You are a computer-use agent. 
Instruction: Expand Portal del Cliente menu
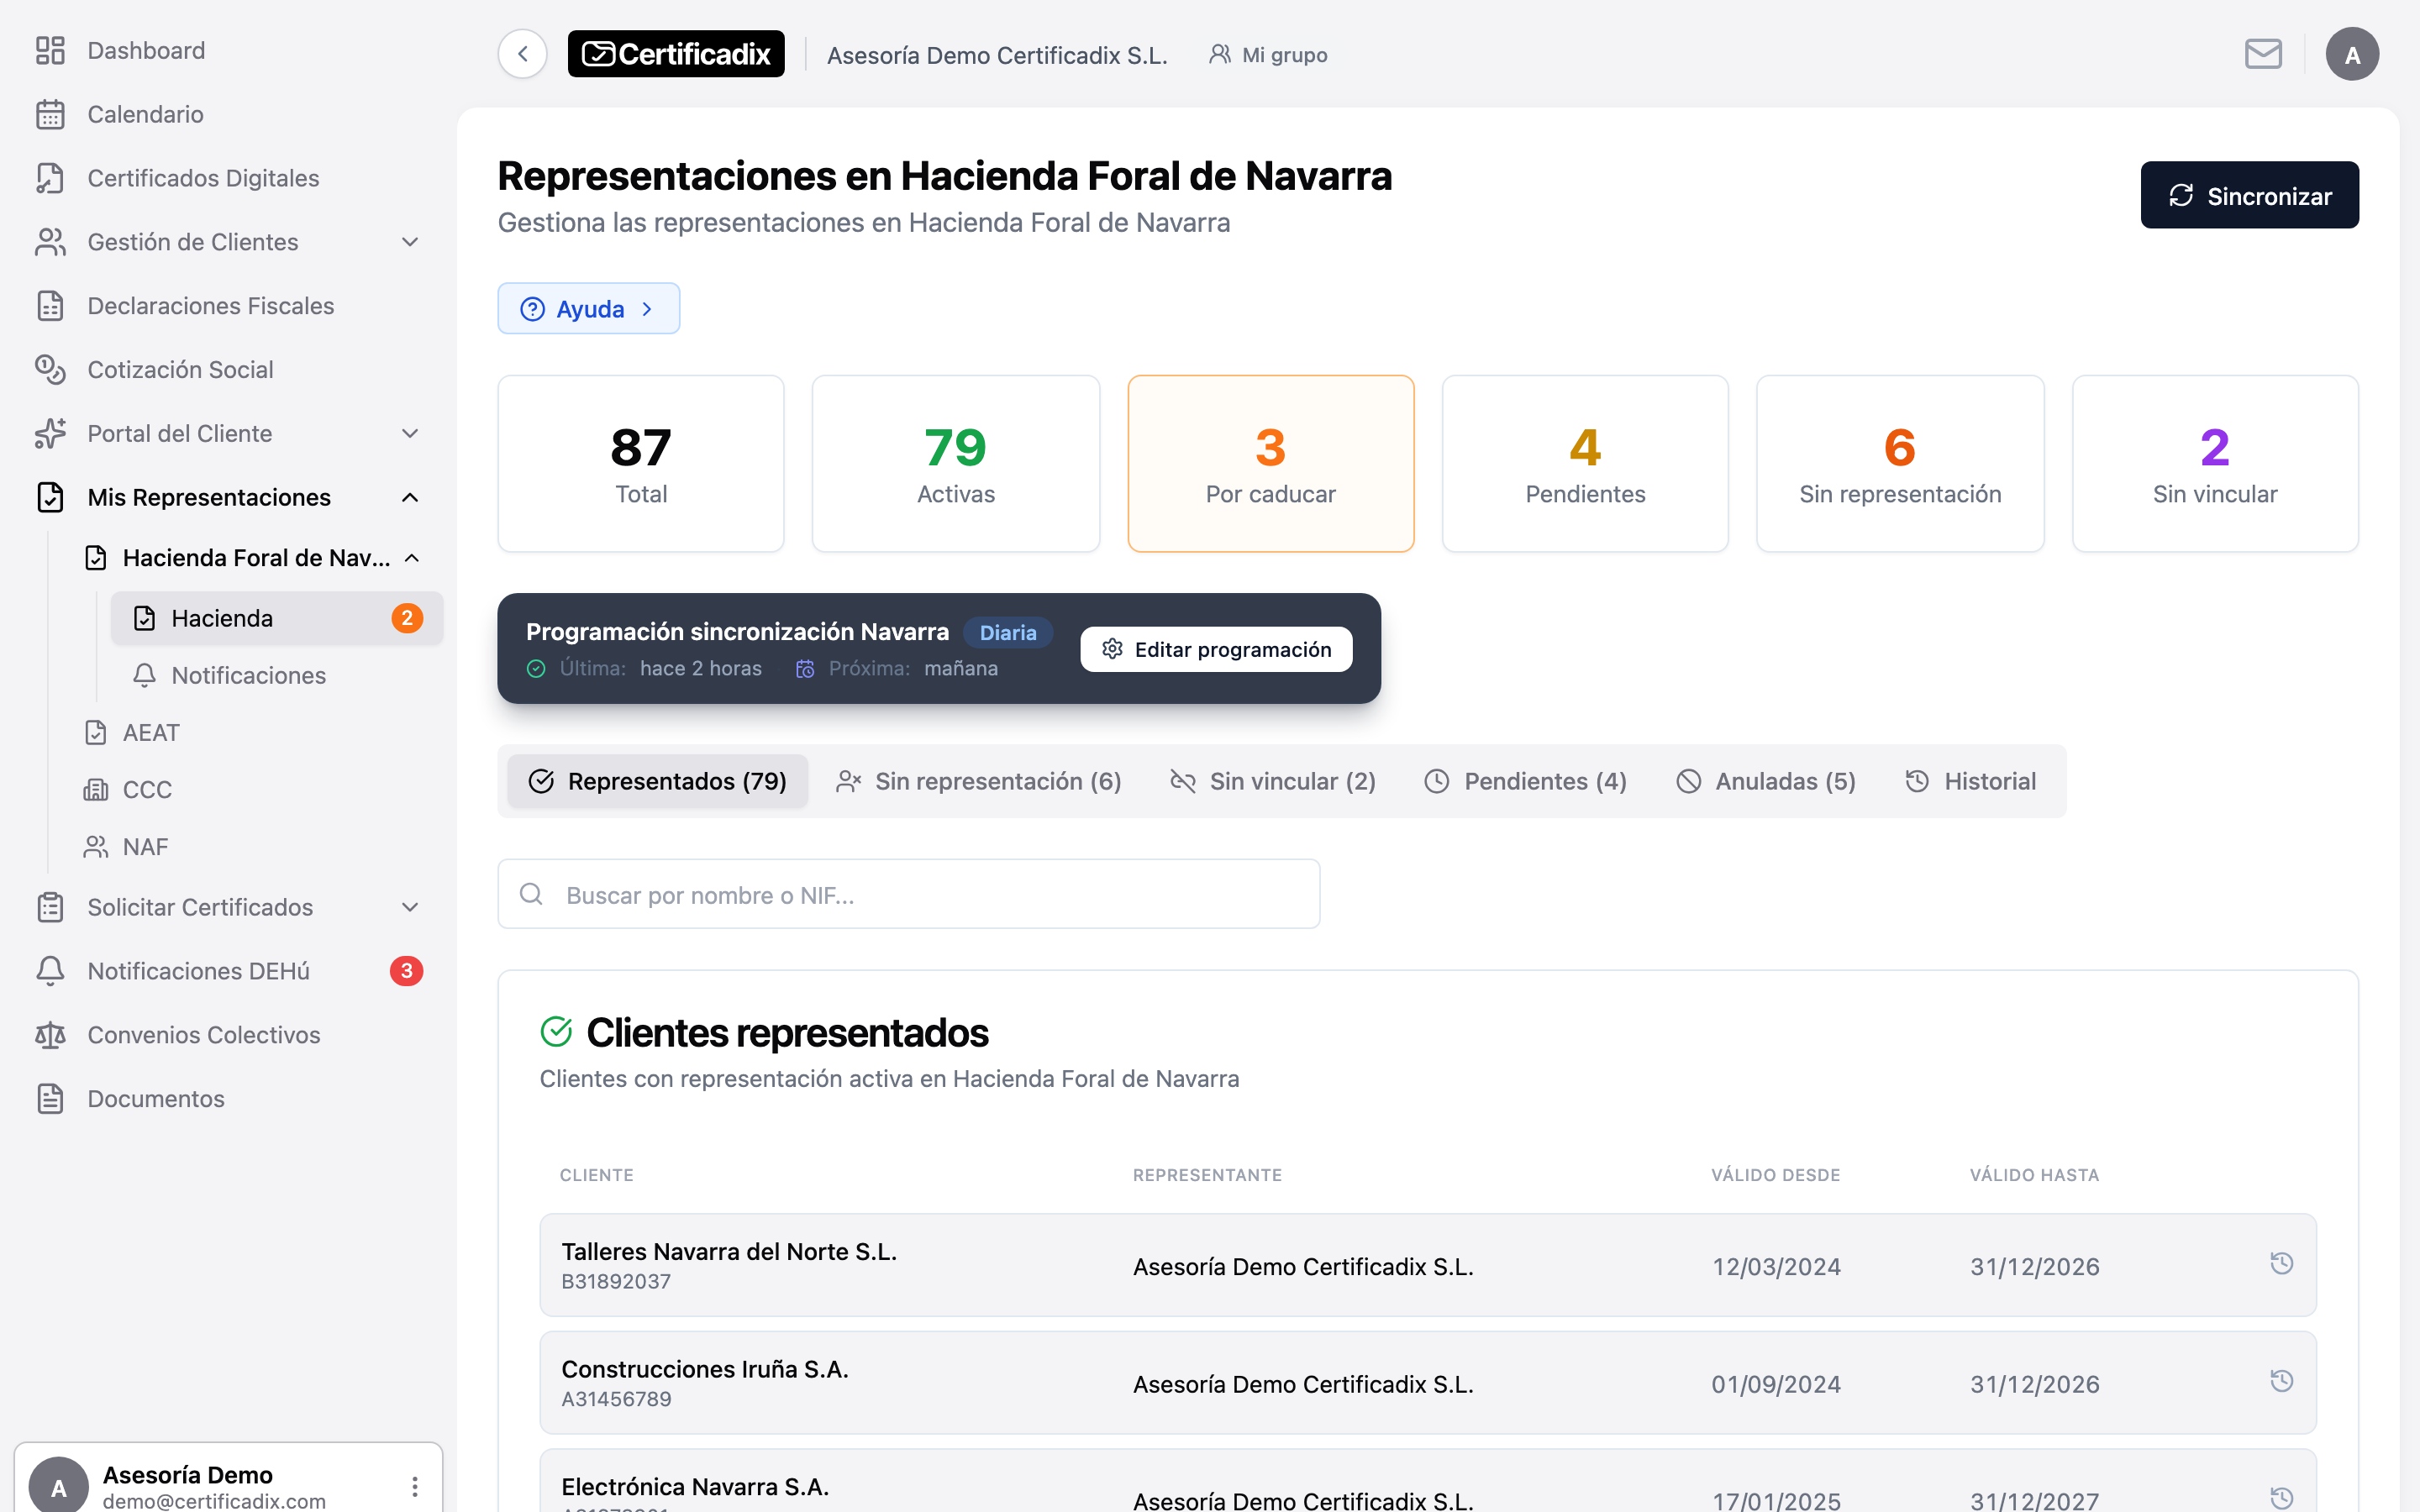(x=228, y=434)
